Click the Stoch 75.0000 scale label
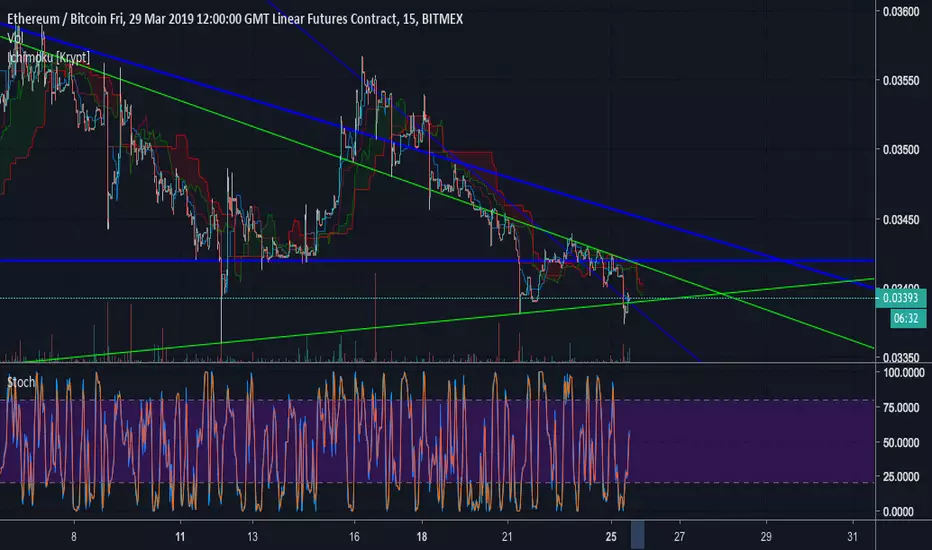This screenshot has height=550, width=932. point(901,408)
